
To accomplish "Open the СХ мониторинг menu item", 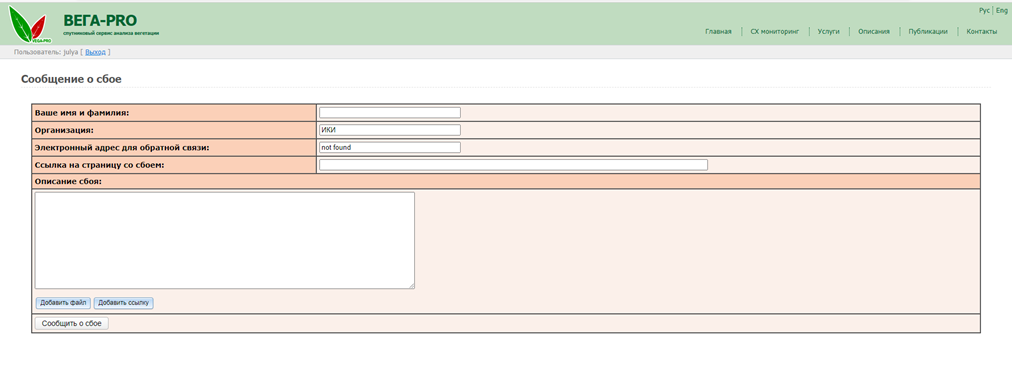I will click(774, 31).
